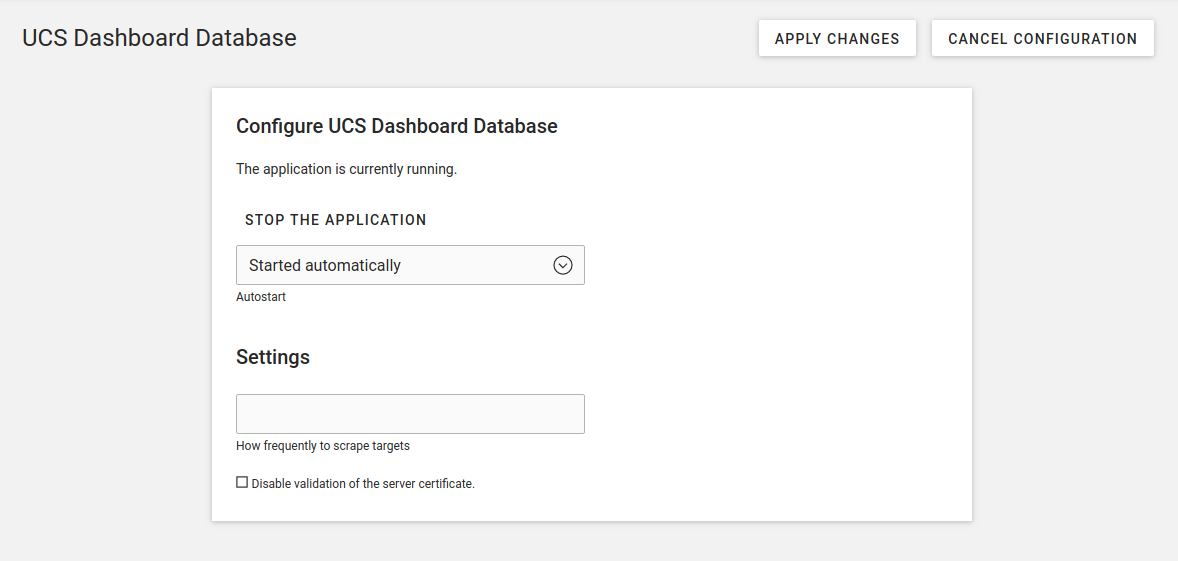Click 'The application is currently running' status text
1178x561 pixels.
tap(346, 169)
